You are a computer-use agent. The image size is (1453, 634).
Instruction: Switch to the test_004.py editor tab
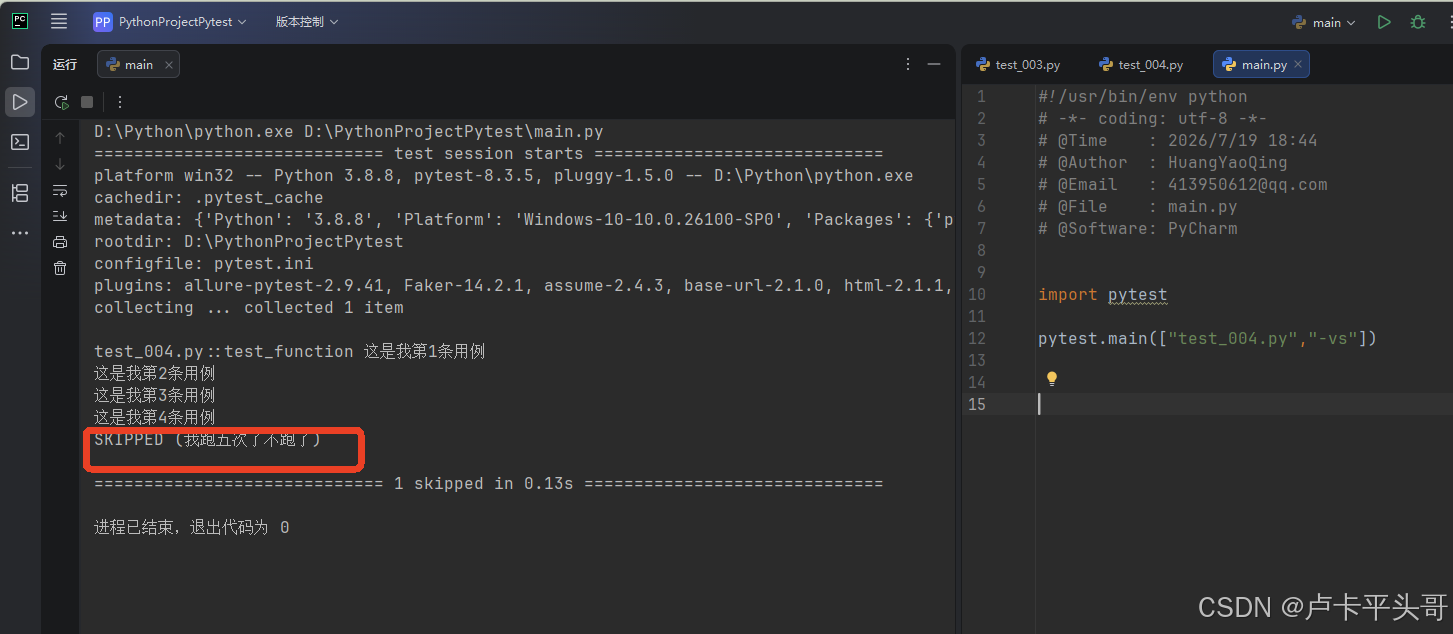click(x=1141, y=65)
